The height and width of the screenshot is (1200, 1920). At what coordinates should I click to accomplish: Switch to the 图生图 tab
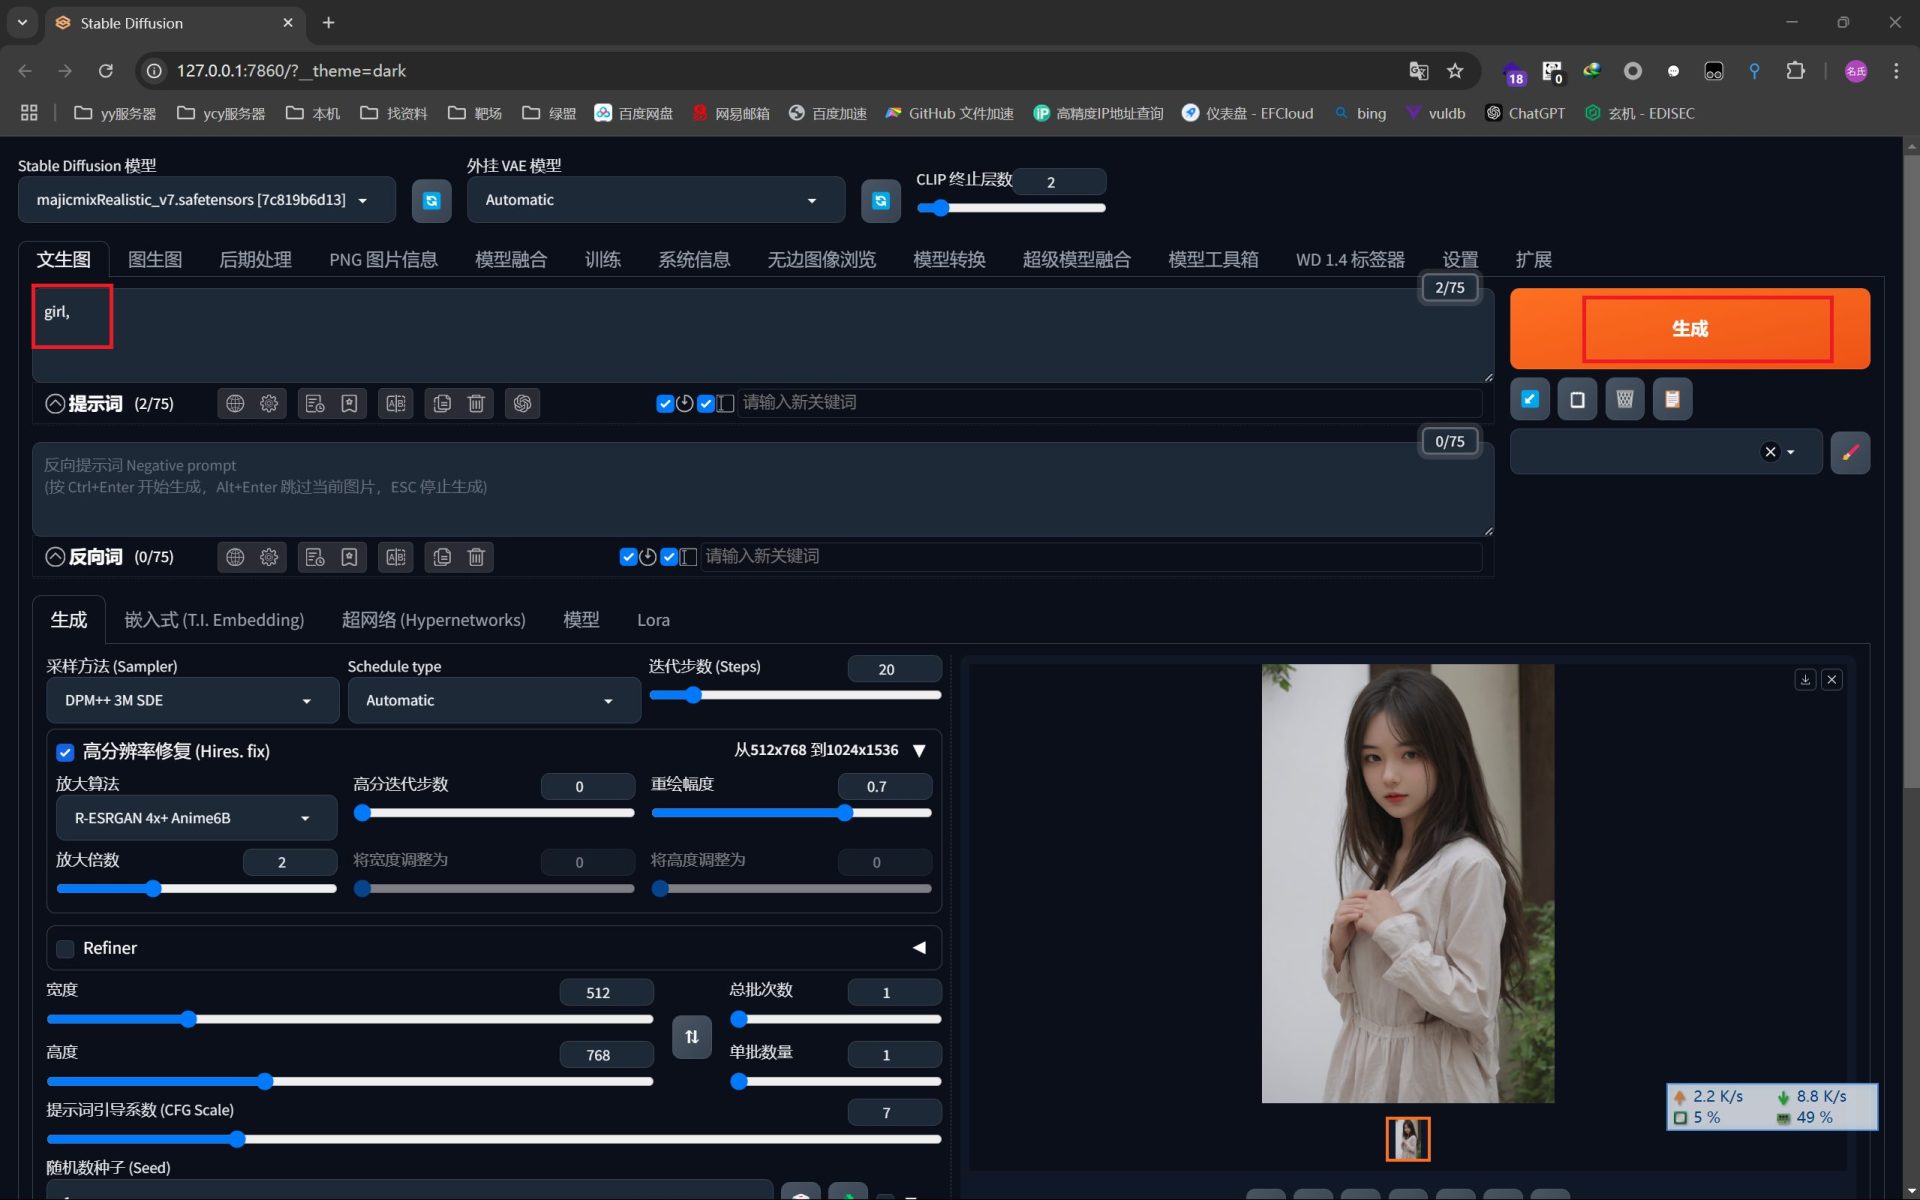tap(155, 259)
